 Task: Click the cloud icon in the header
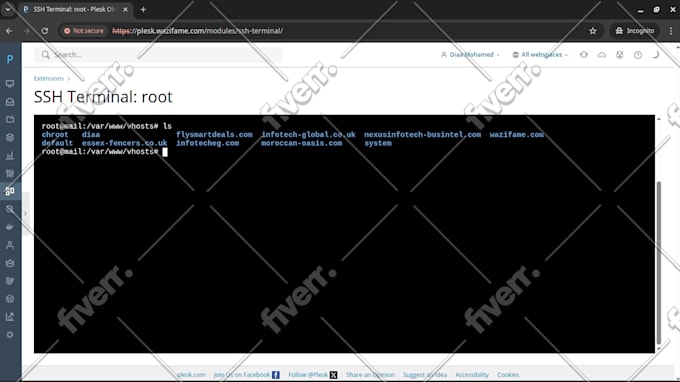click(x=602, y=55)
